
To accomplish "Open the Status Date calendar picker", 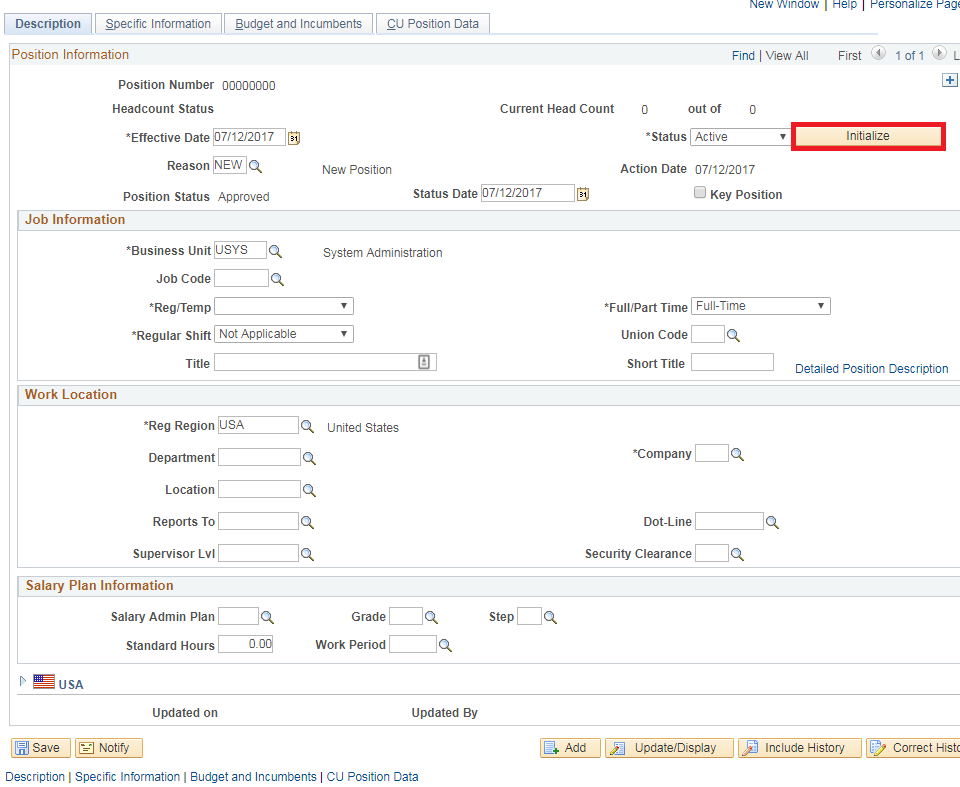I will click(583, 194).
